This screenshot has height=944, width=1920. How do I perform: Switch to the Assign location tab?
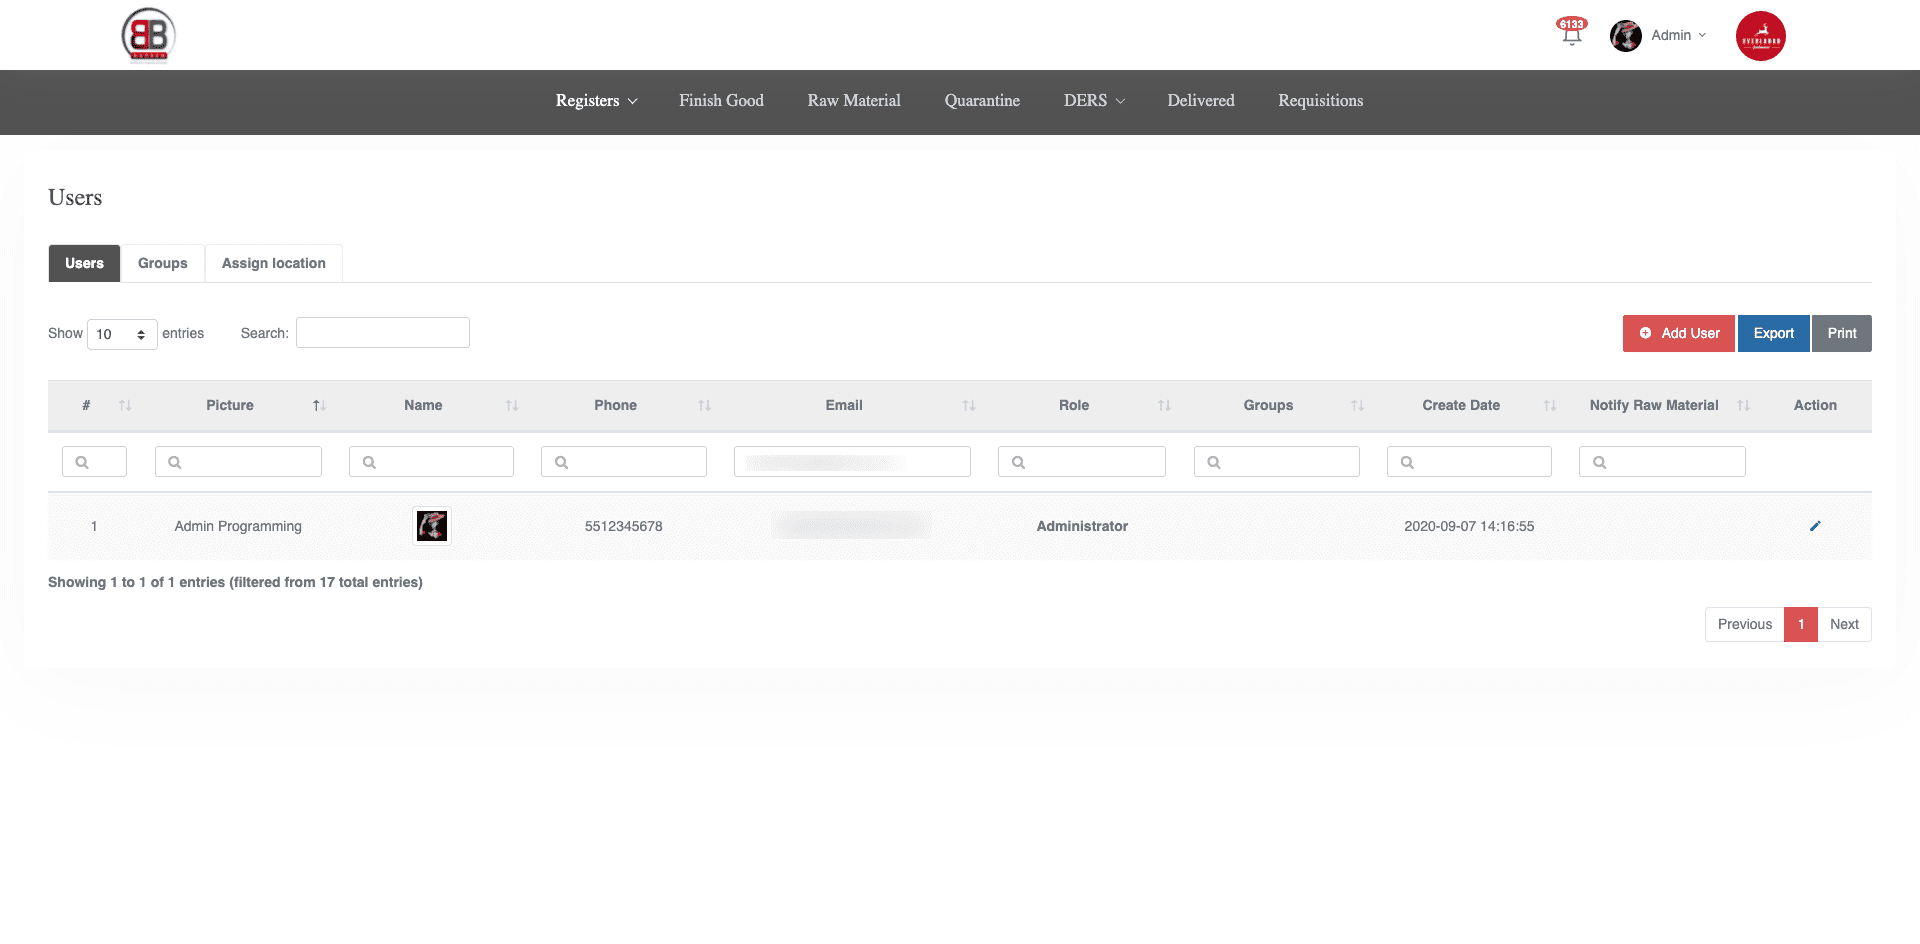(x=273, y=263)
